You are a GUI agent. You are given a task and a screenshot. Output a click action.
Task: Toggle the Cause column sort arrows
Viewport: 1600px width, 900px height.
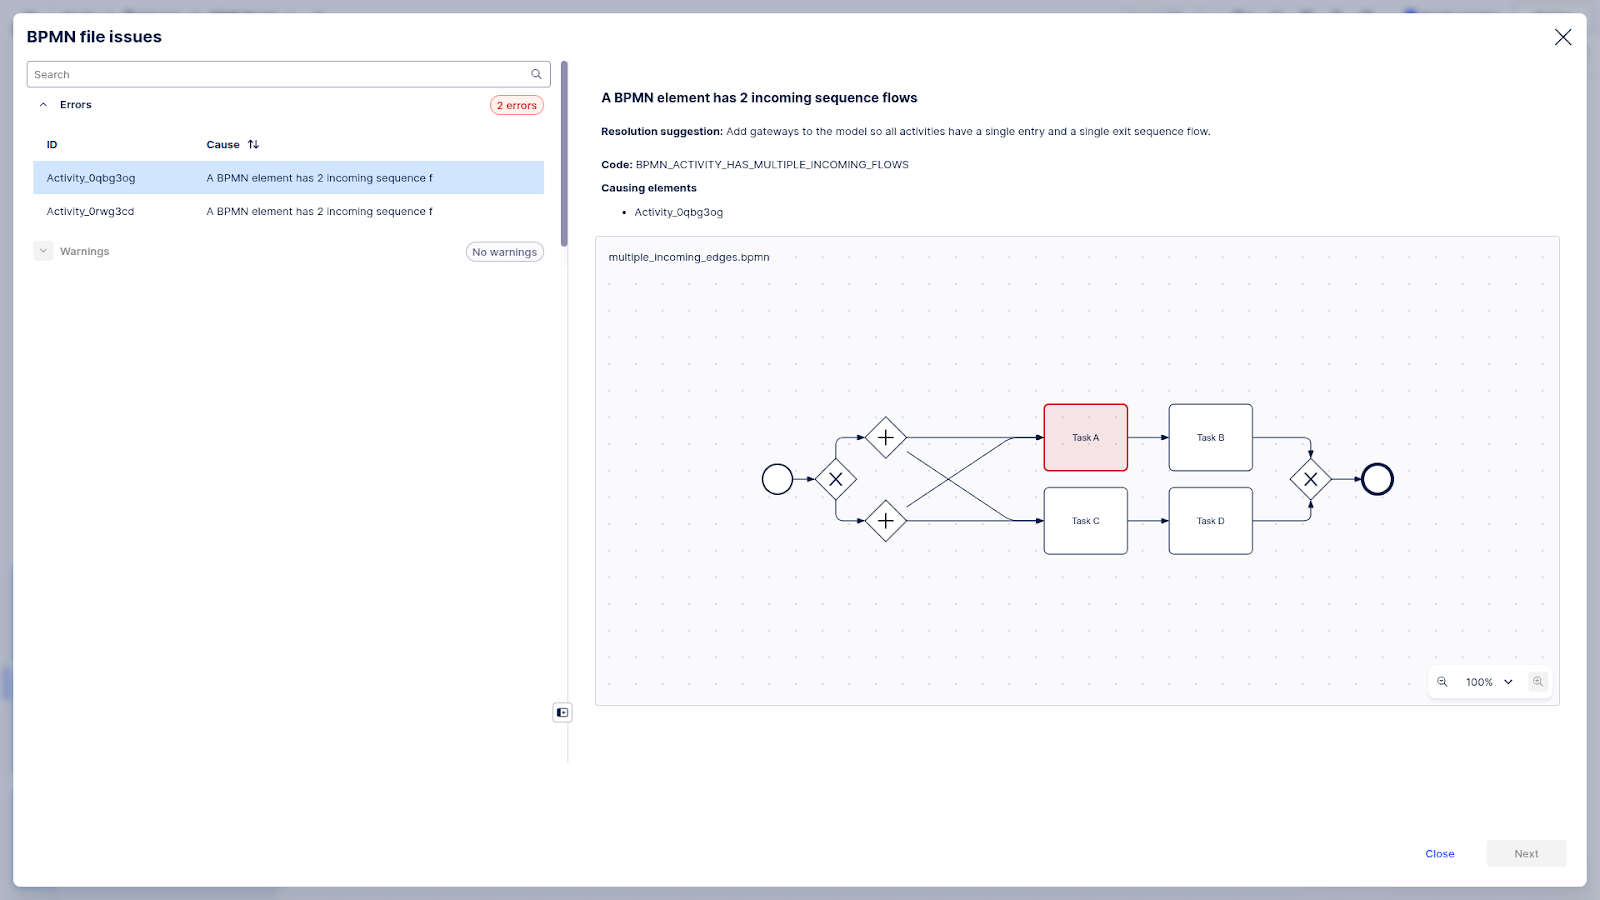click(x=253, y=145)
